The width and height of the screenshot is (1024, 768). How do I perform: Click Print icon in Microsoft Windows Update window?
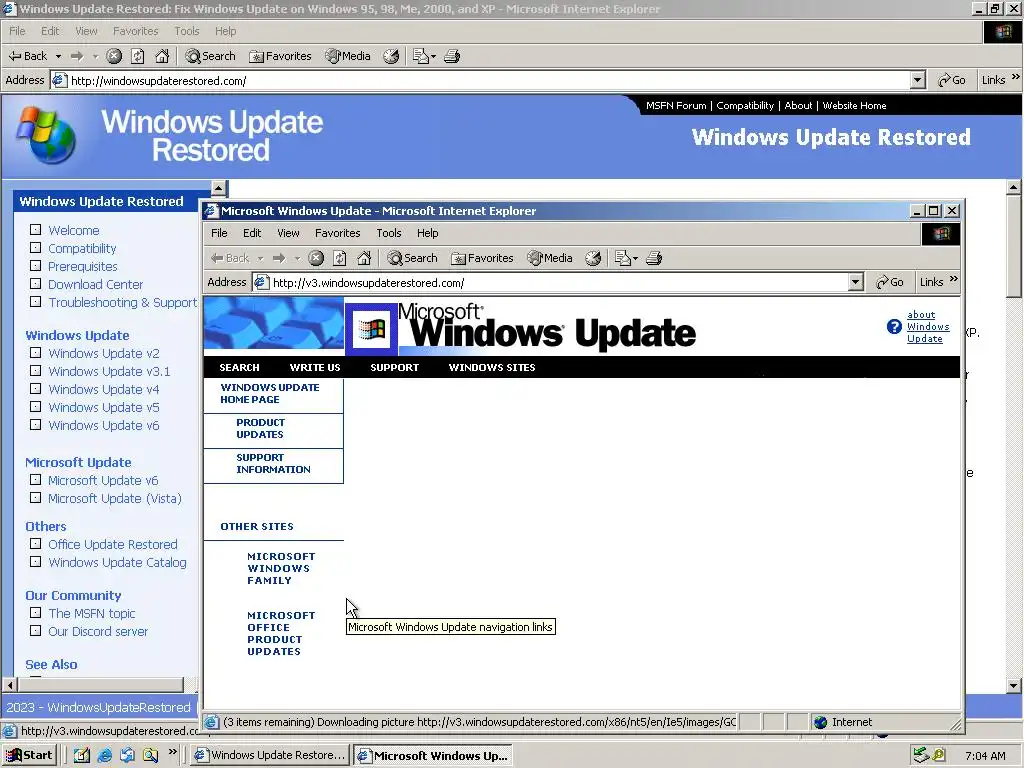tap(654, 258)
